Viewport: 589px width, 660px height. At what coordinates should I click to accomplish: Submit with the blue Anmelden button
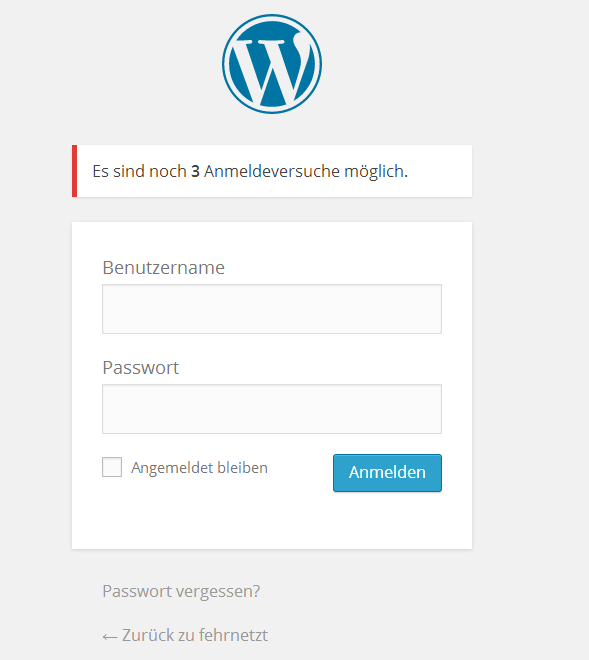[387, 473]
